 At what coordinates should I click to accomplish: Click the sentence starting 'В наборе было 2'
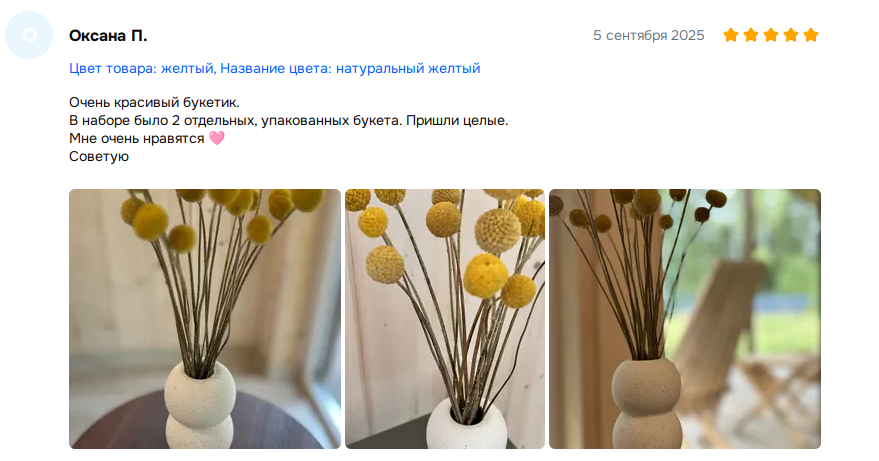tap(235, 121)
